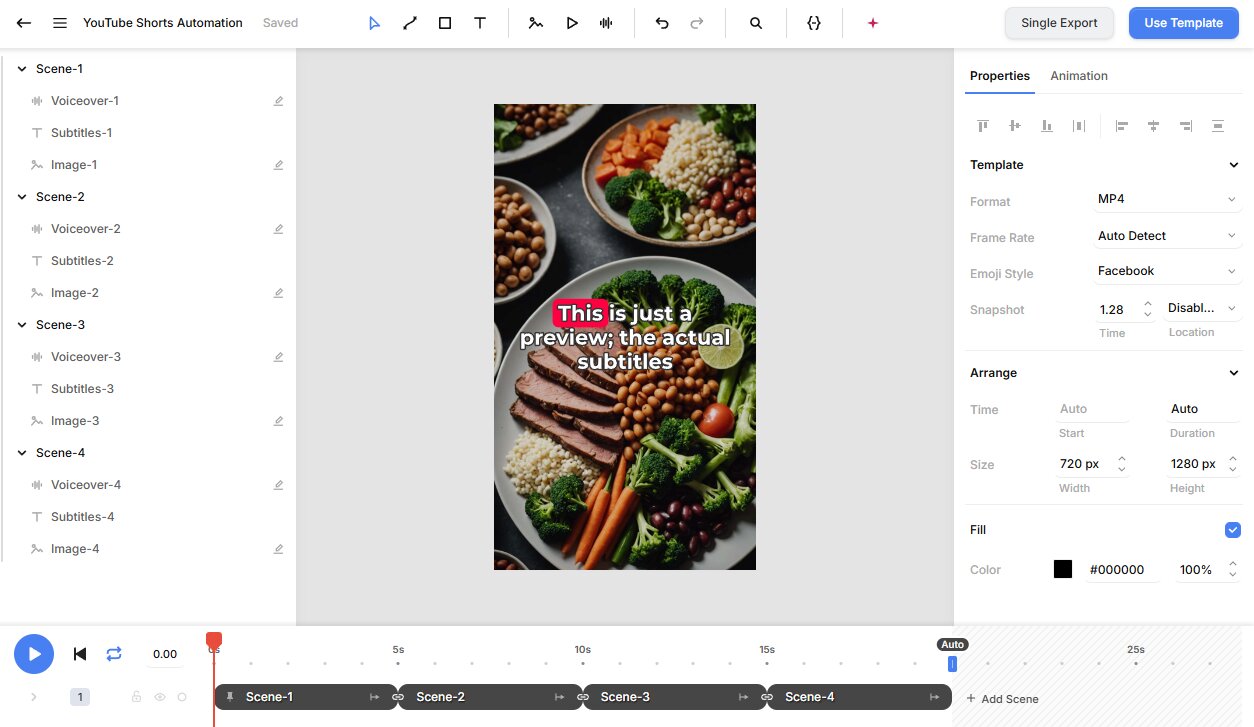This screenshot has height=727, width=1254.
Task: Undo the last action
Action: tap(662, 23)
